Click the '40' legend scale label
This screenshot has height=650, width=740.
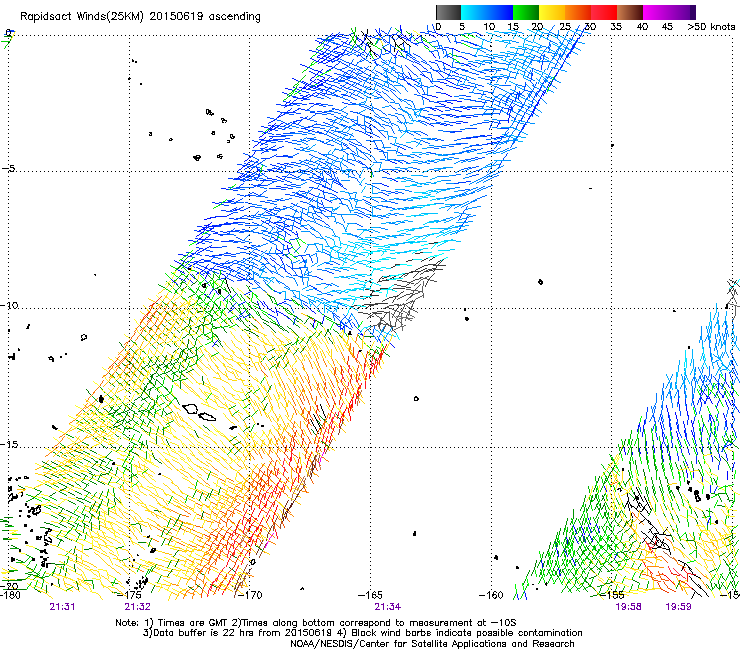pos(642,27)
